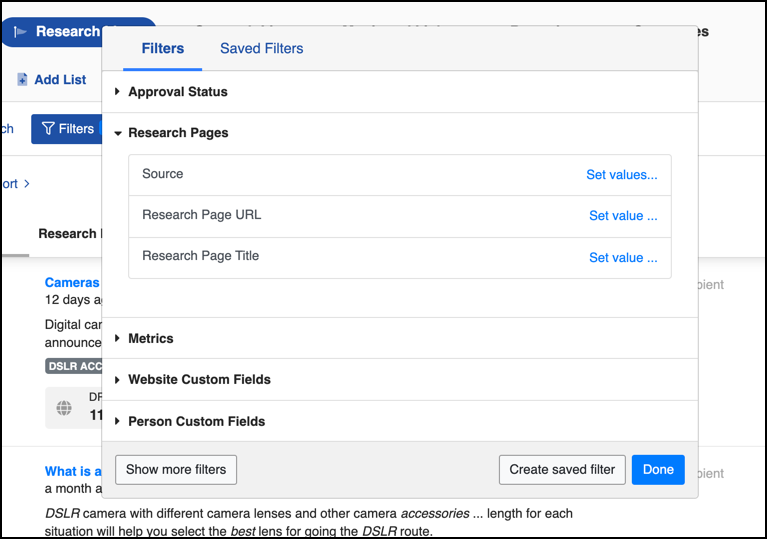Viewport: 767px width, 539px height.
Task: Click the Show more filters button
Action: pos(176,469)
